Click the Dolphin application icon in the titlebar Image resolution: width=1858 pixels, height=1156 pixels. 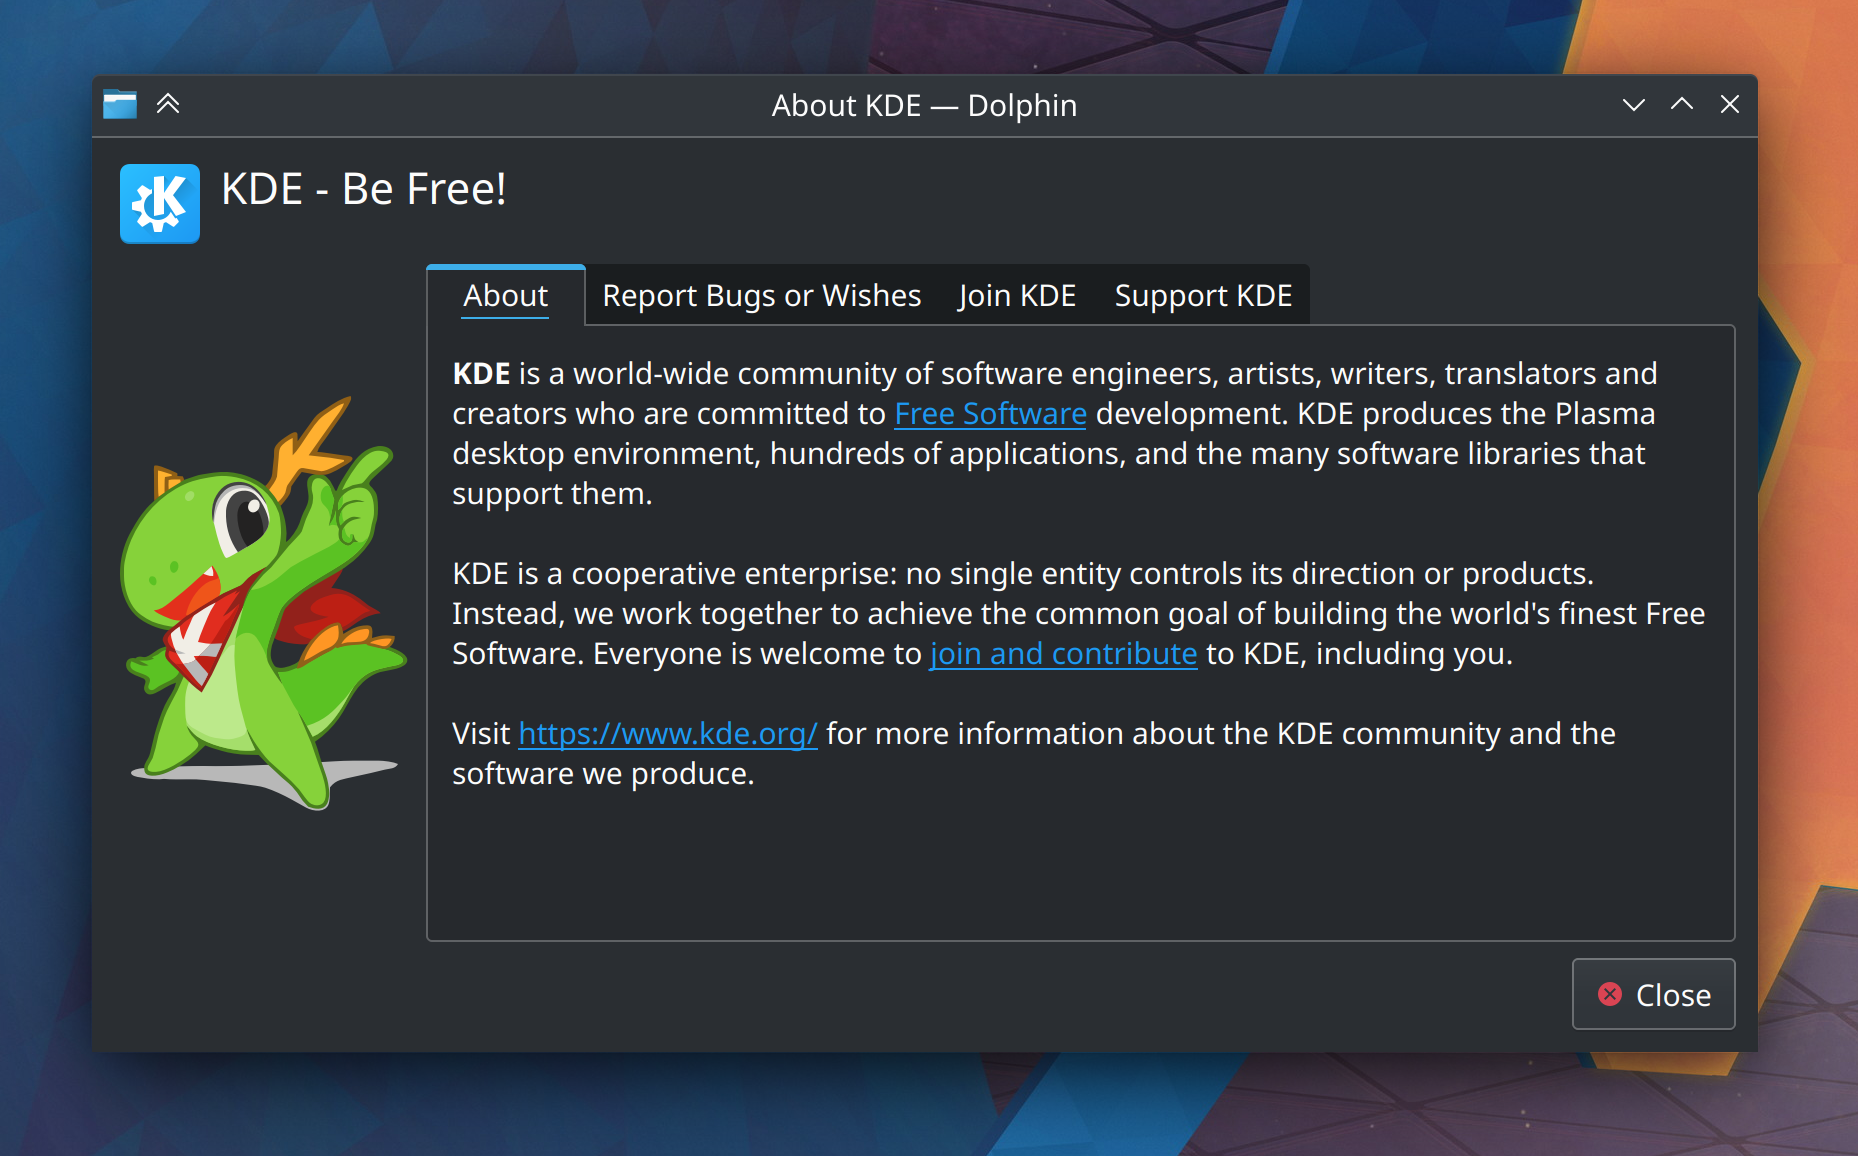[119, 104]
